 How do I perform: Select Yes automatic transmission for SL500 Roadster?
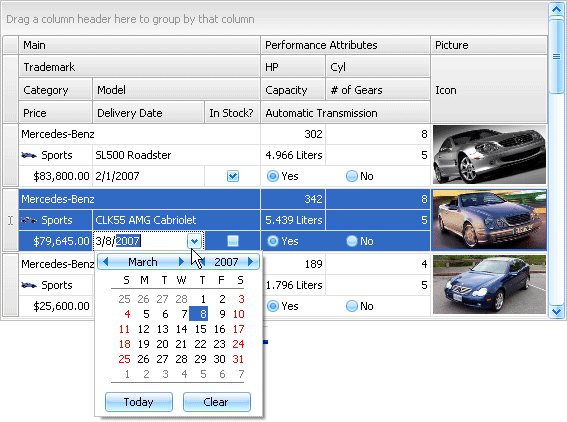(273, 176)
